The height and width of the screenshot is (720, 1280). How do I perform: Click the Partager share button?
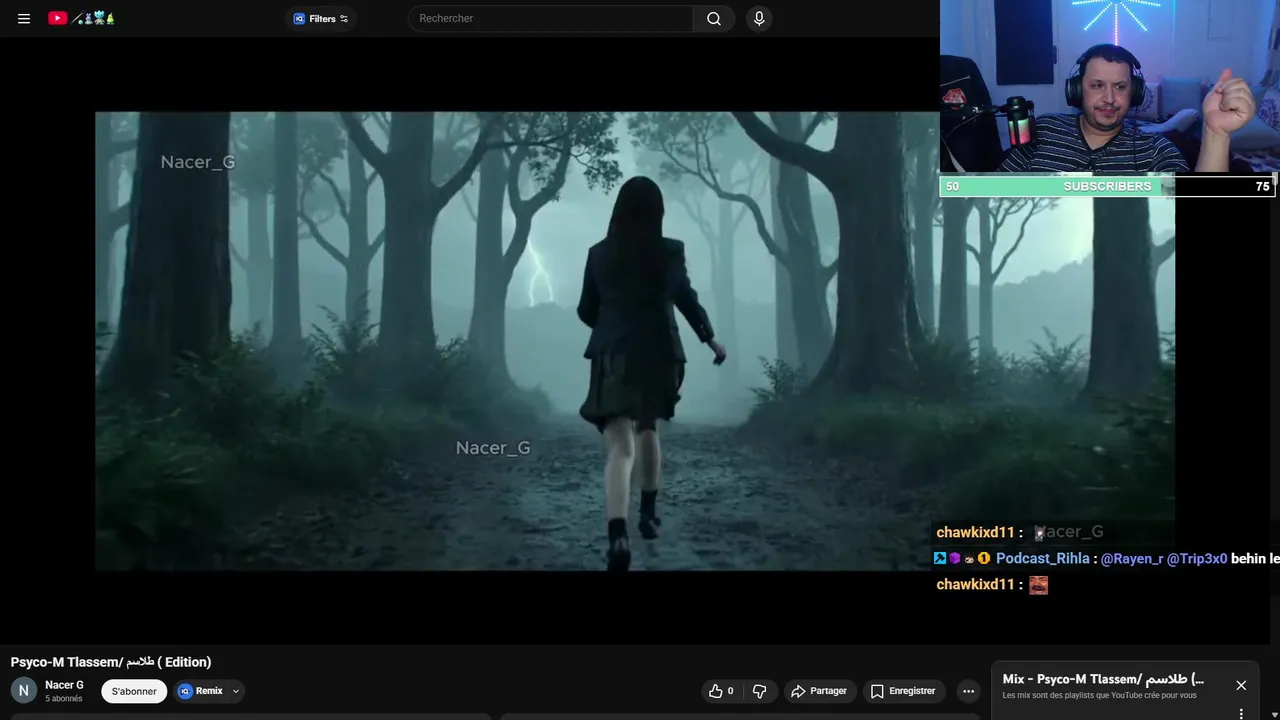[819, 691]
